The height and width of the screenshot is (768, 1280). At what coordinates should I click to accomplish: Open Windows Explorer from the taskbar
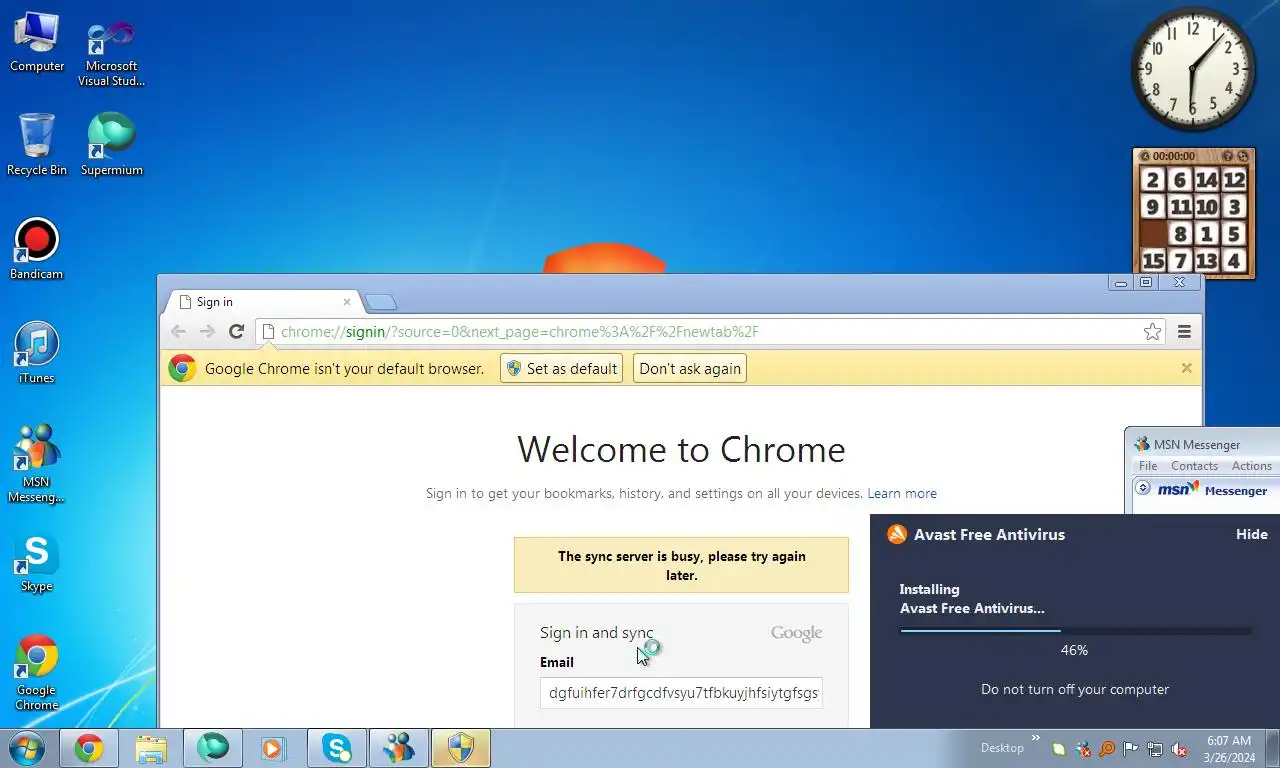tap(151, 748)
